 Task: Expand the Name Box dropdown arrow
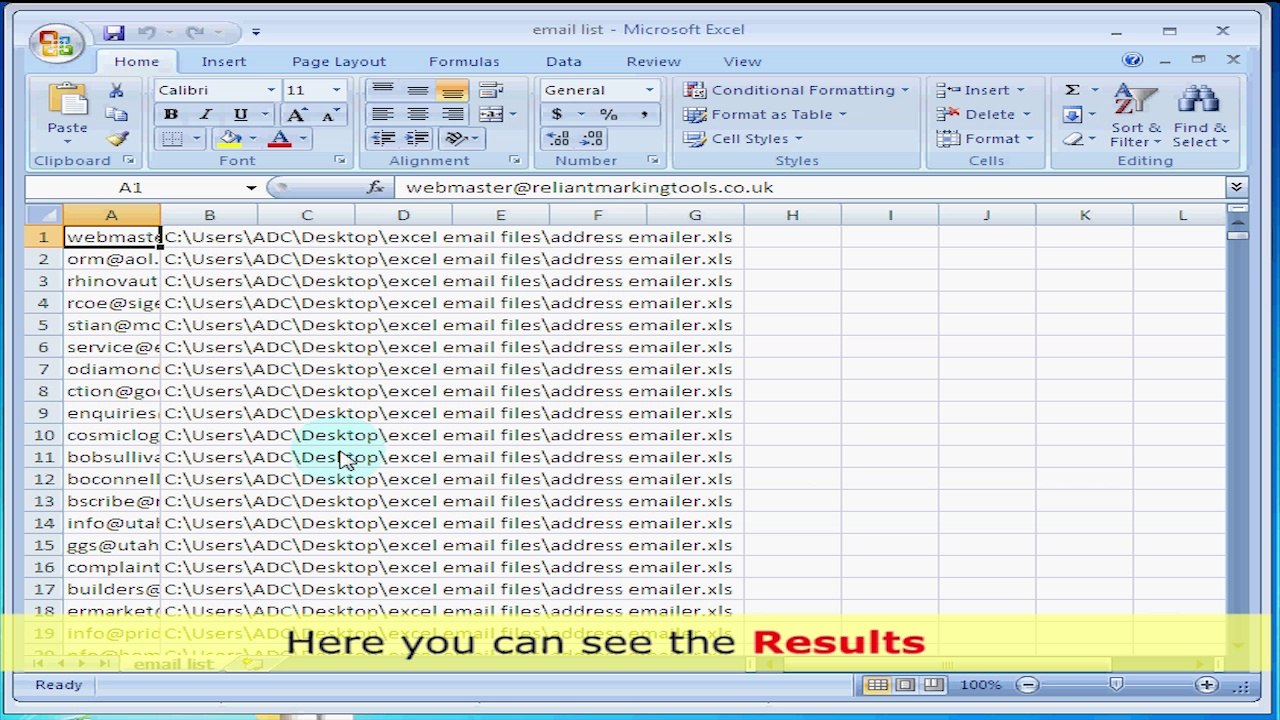251,187
